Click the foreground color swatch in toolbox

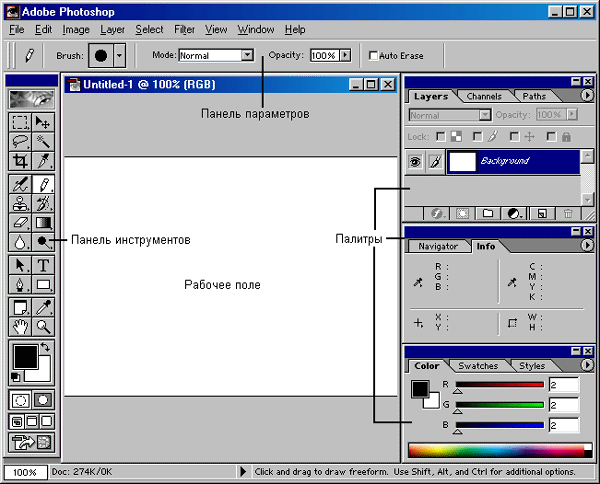click(x=26, y=357)
